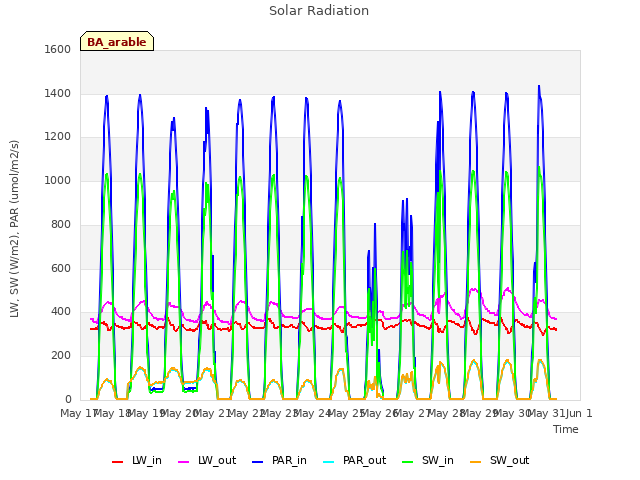This screenshot has width=640, height=480.
Task: Click the red LW_in legend swatch
Action: tap(118, 462)
